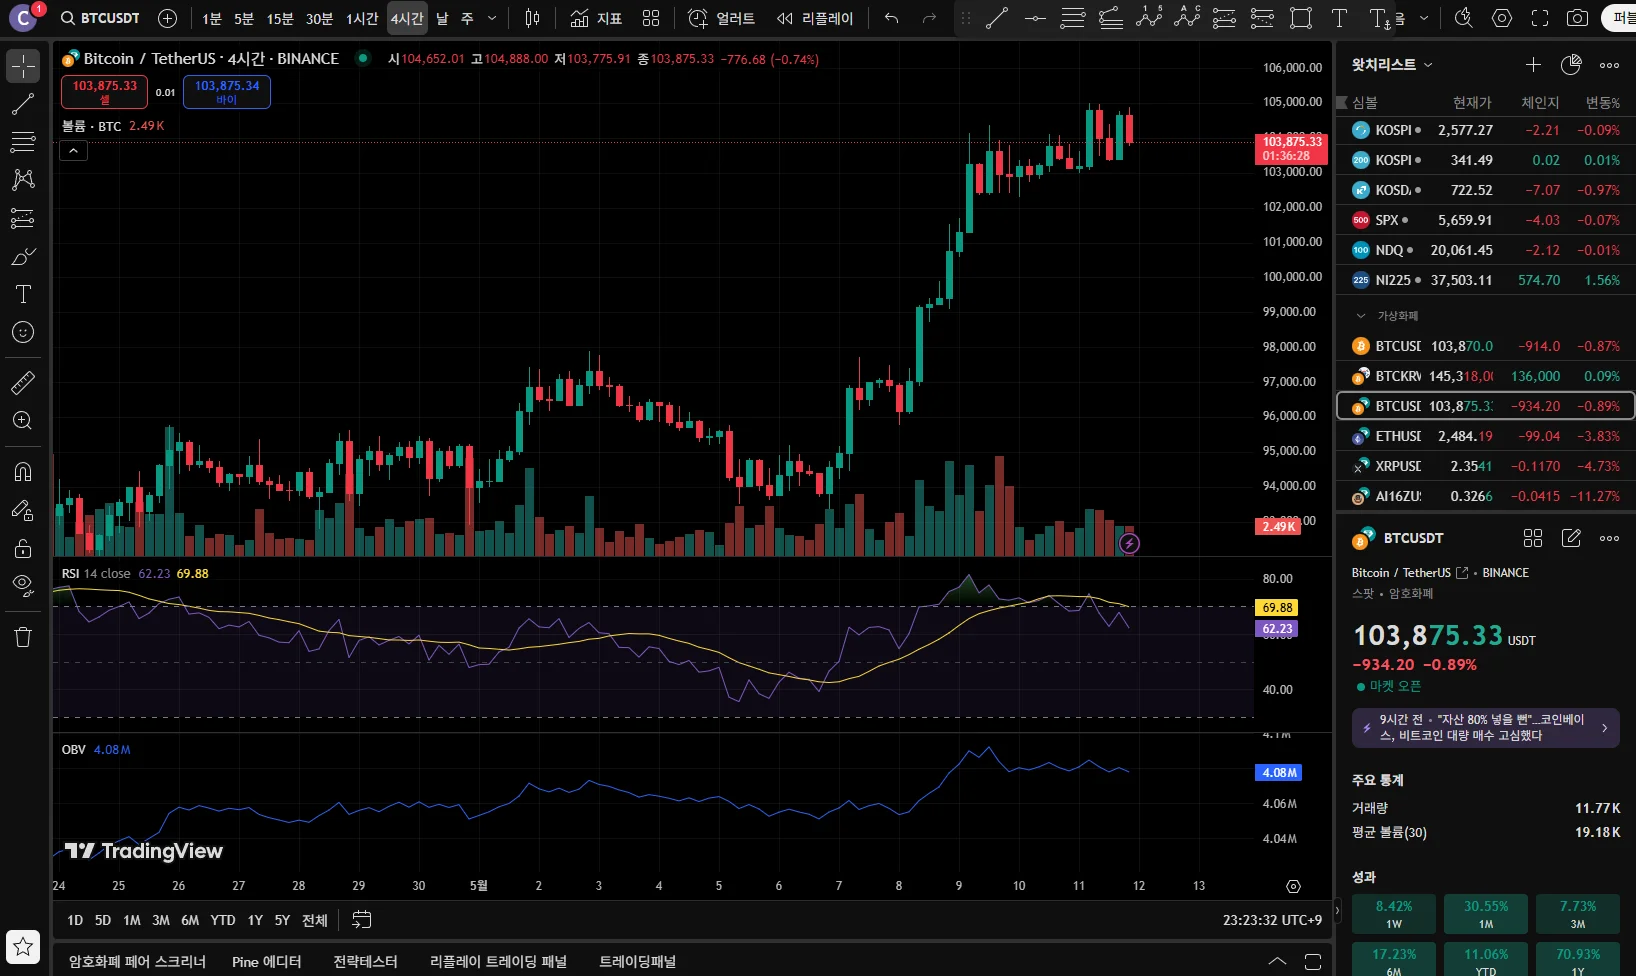Open the 지표 indicators dialog
The image size is (1636, 976).
596,18
